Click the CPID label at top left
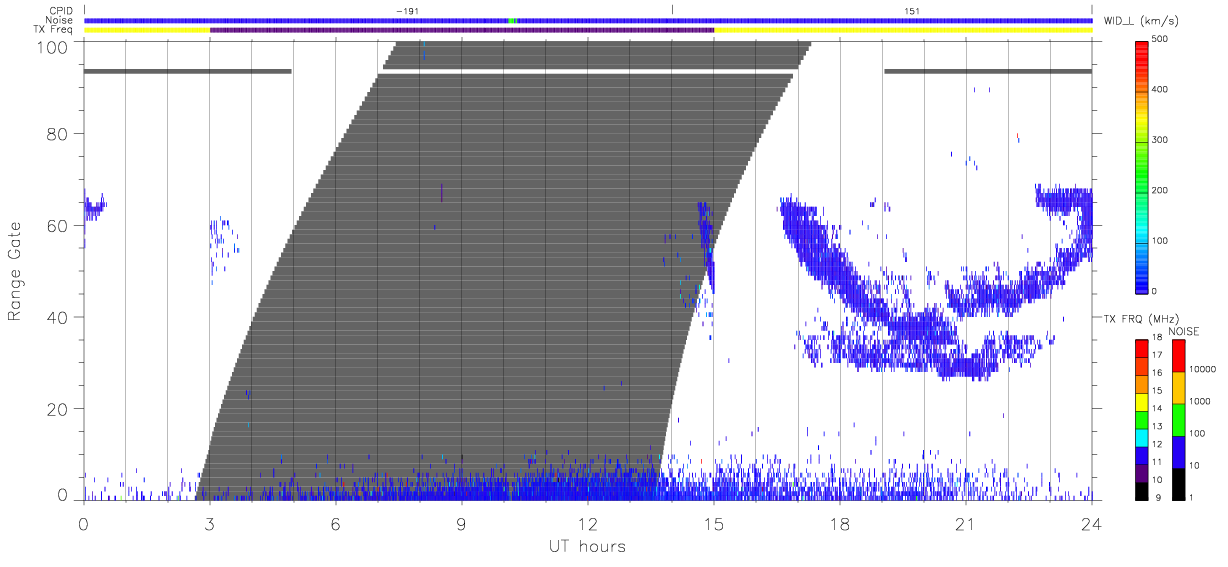The height and width of the screenshot is (567, 1228). point(61,11)
